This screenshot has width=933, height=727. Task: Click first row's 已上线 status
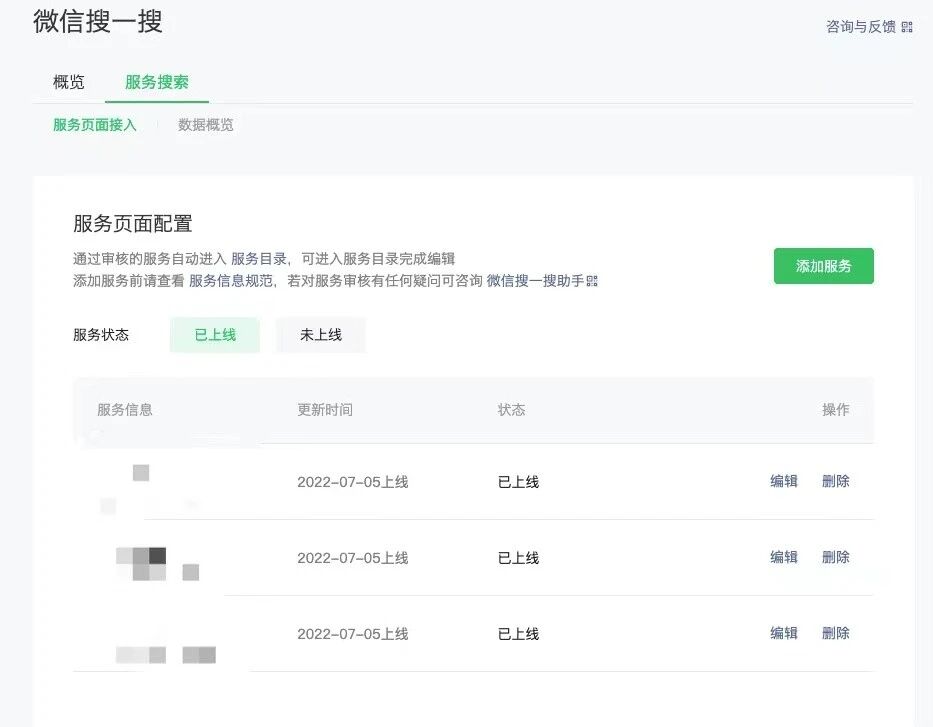(518, 482)
